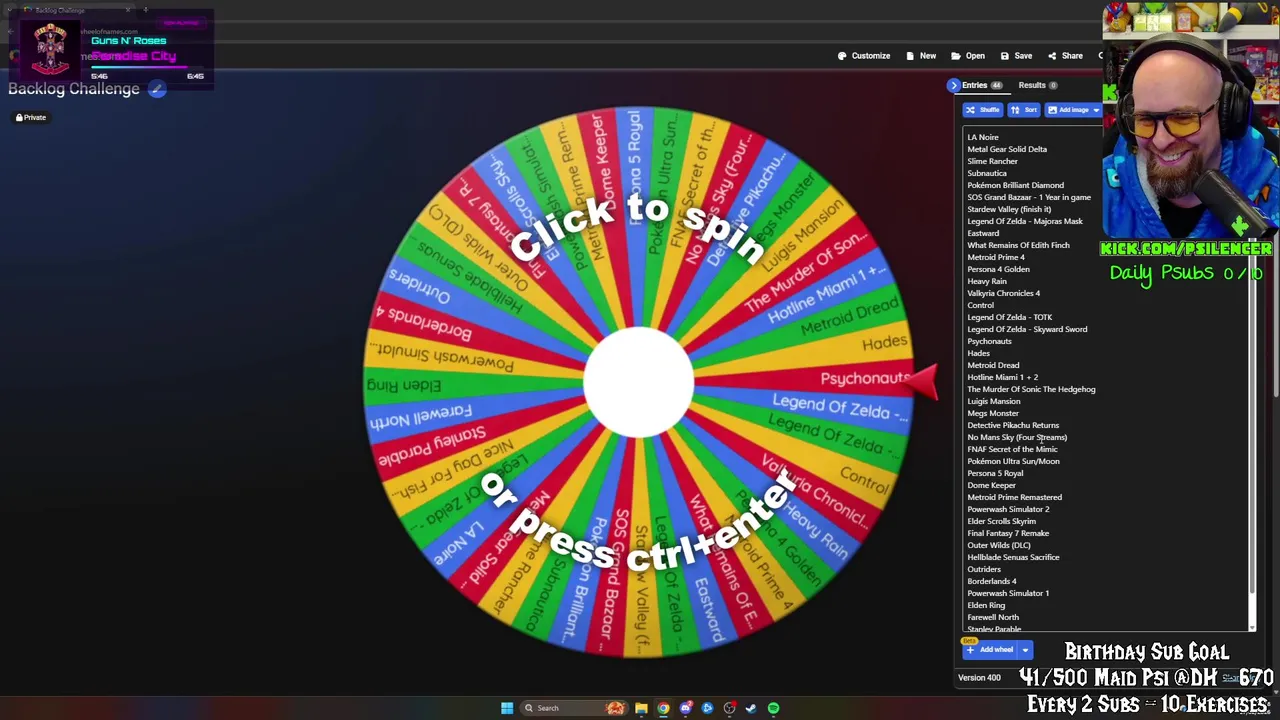This screenshot has height=720, width=1280.
Task: Select 'Psychonauts' entry in list
Action: click(989, 341)
